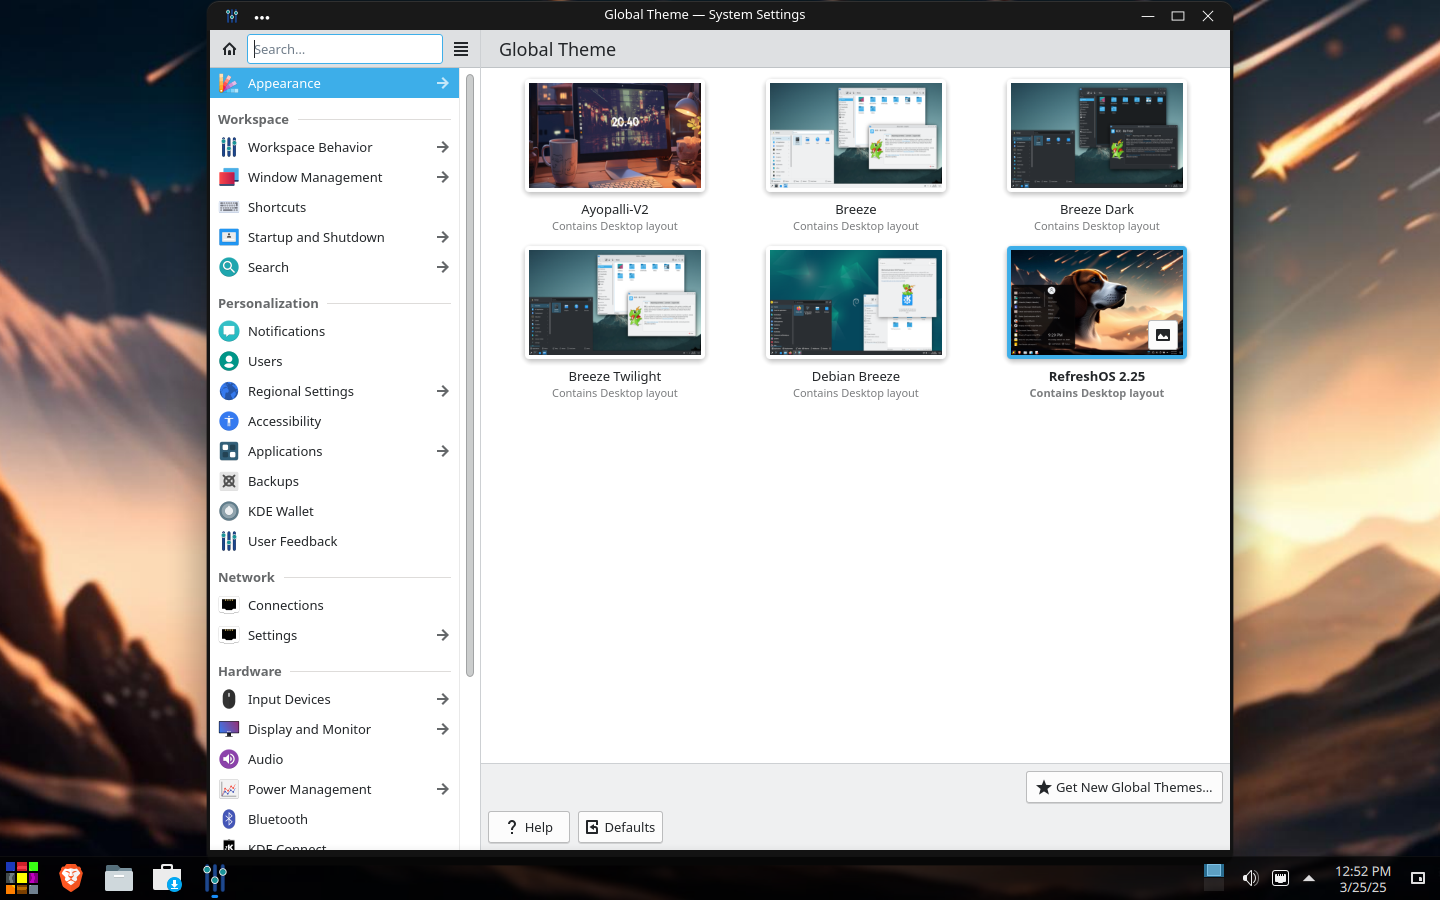
Task: Expand Network Settings arrow
Action: click(x=442, y=635)
